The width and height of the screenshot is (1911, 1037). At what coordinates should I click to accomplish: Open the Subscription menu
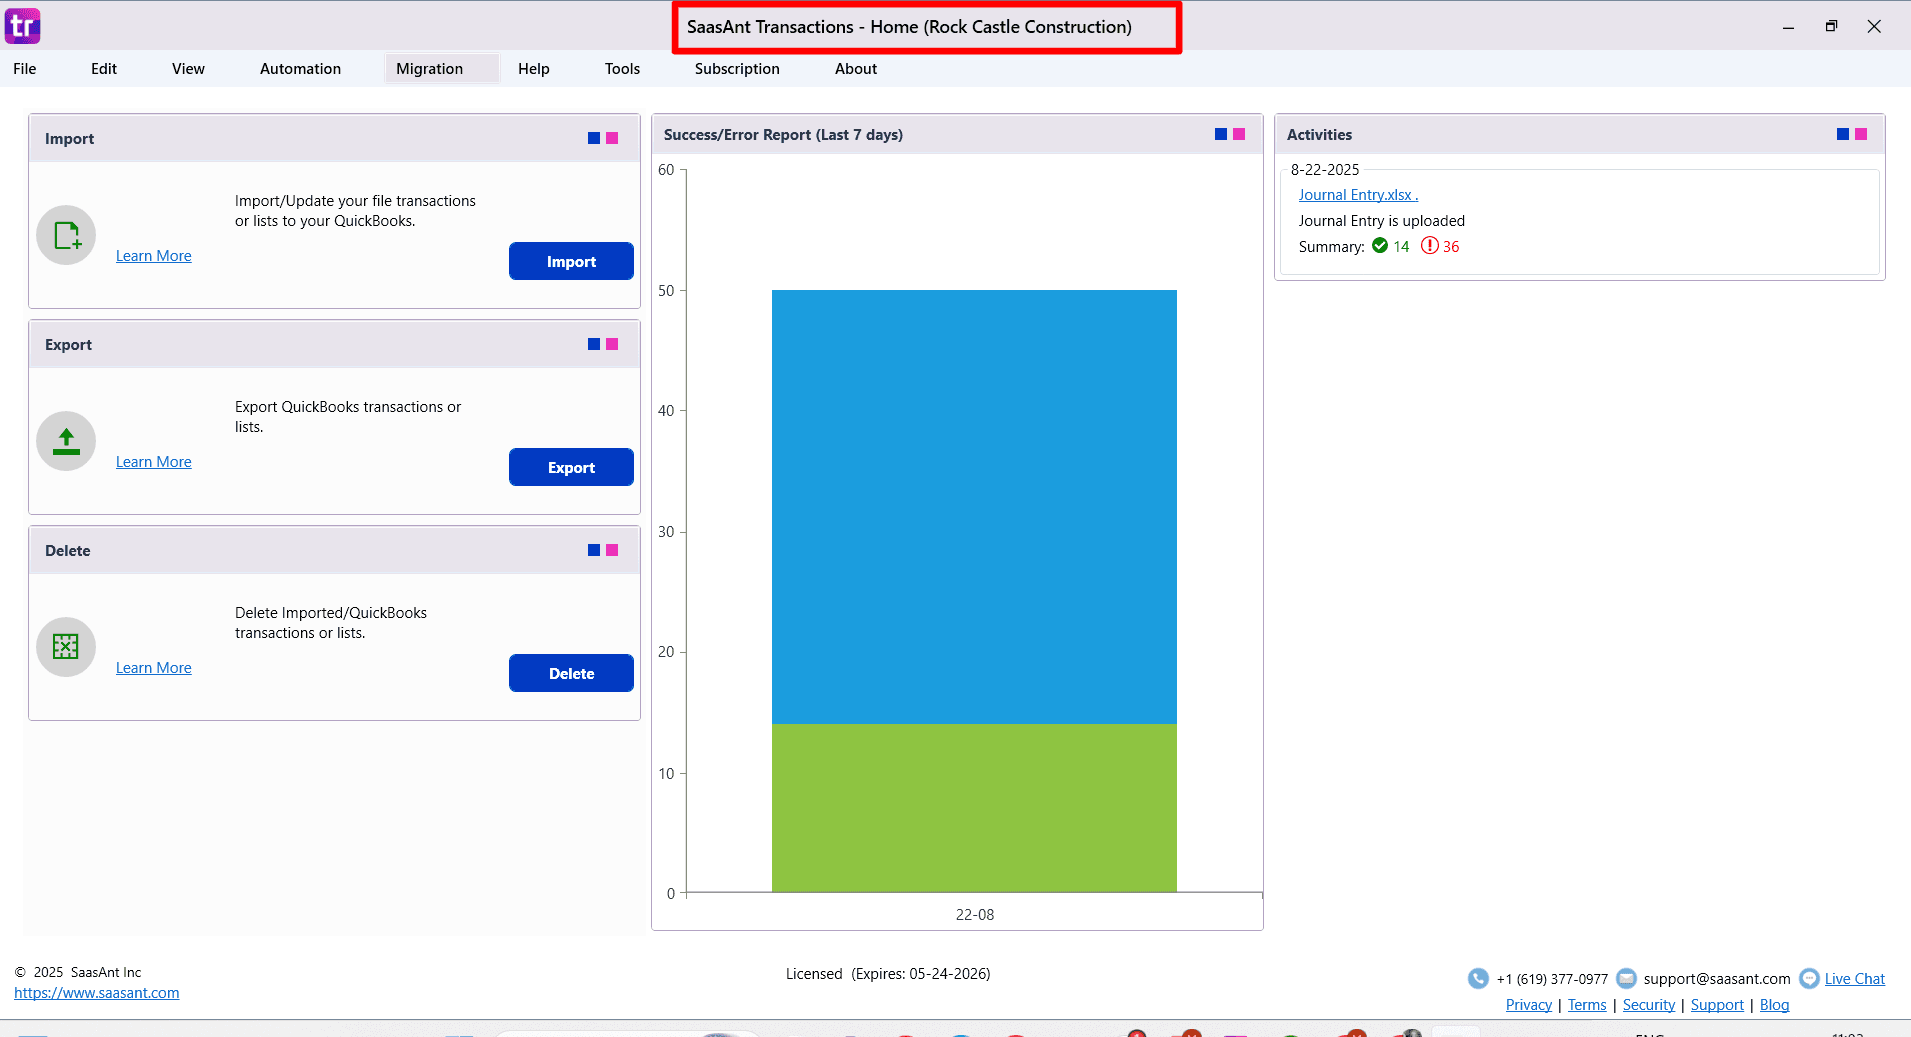point(736,68)
